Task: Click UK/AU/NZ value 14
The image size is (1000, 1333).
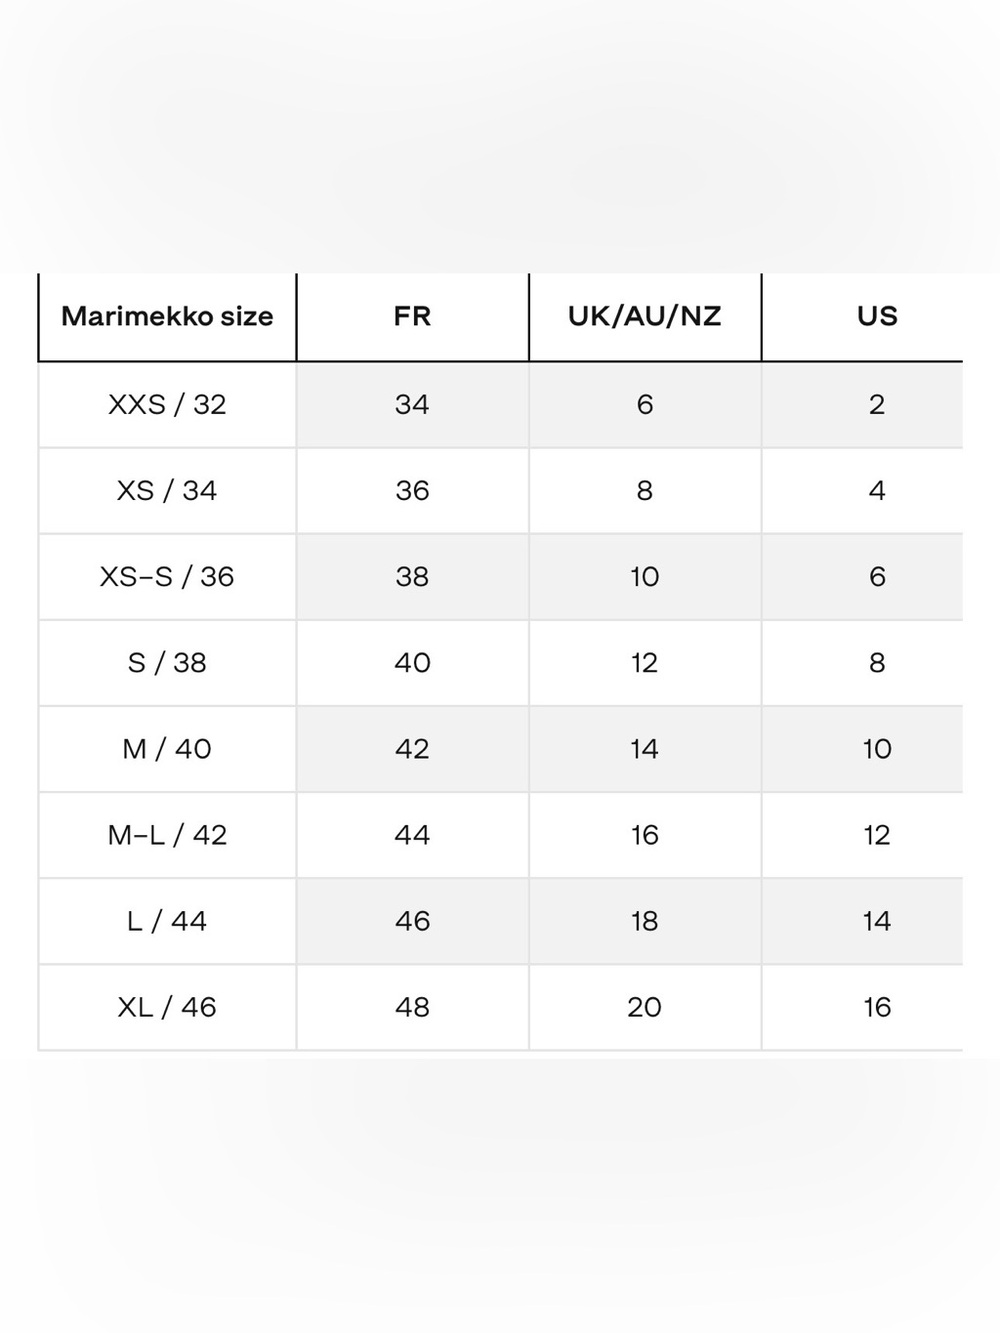Action: click(645, 748)
